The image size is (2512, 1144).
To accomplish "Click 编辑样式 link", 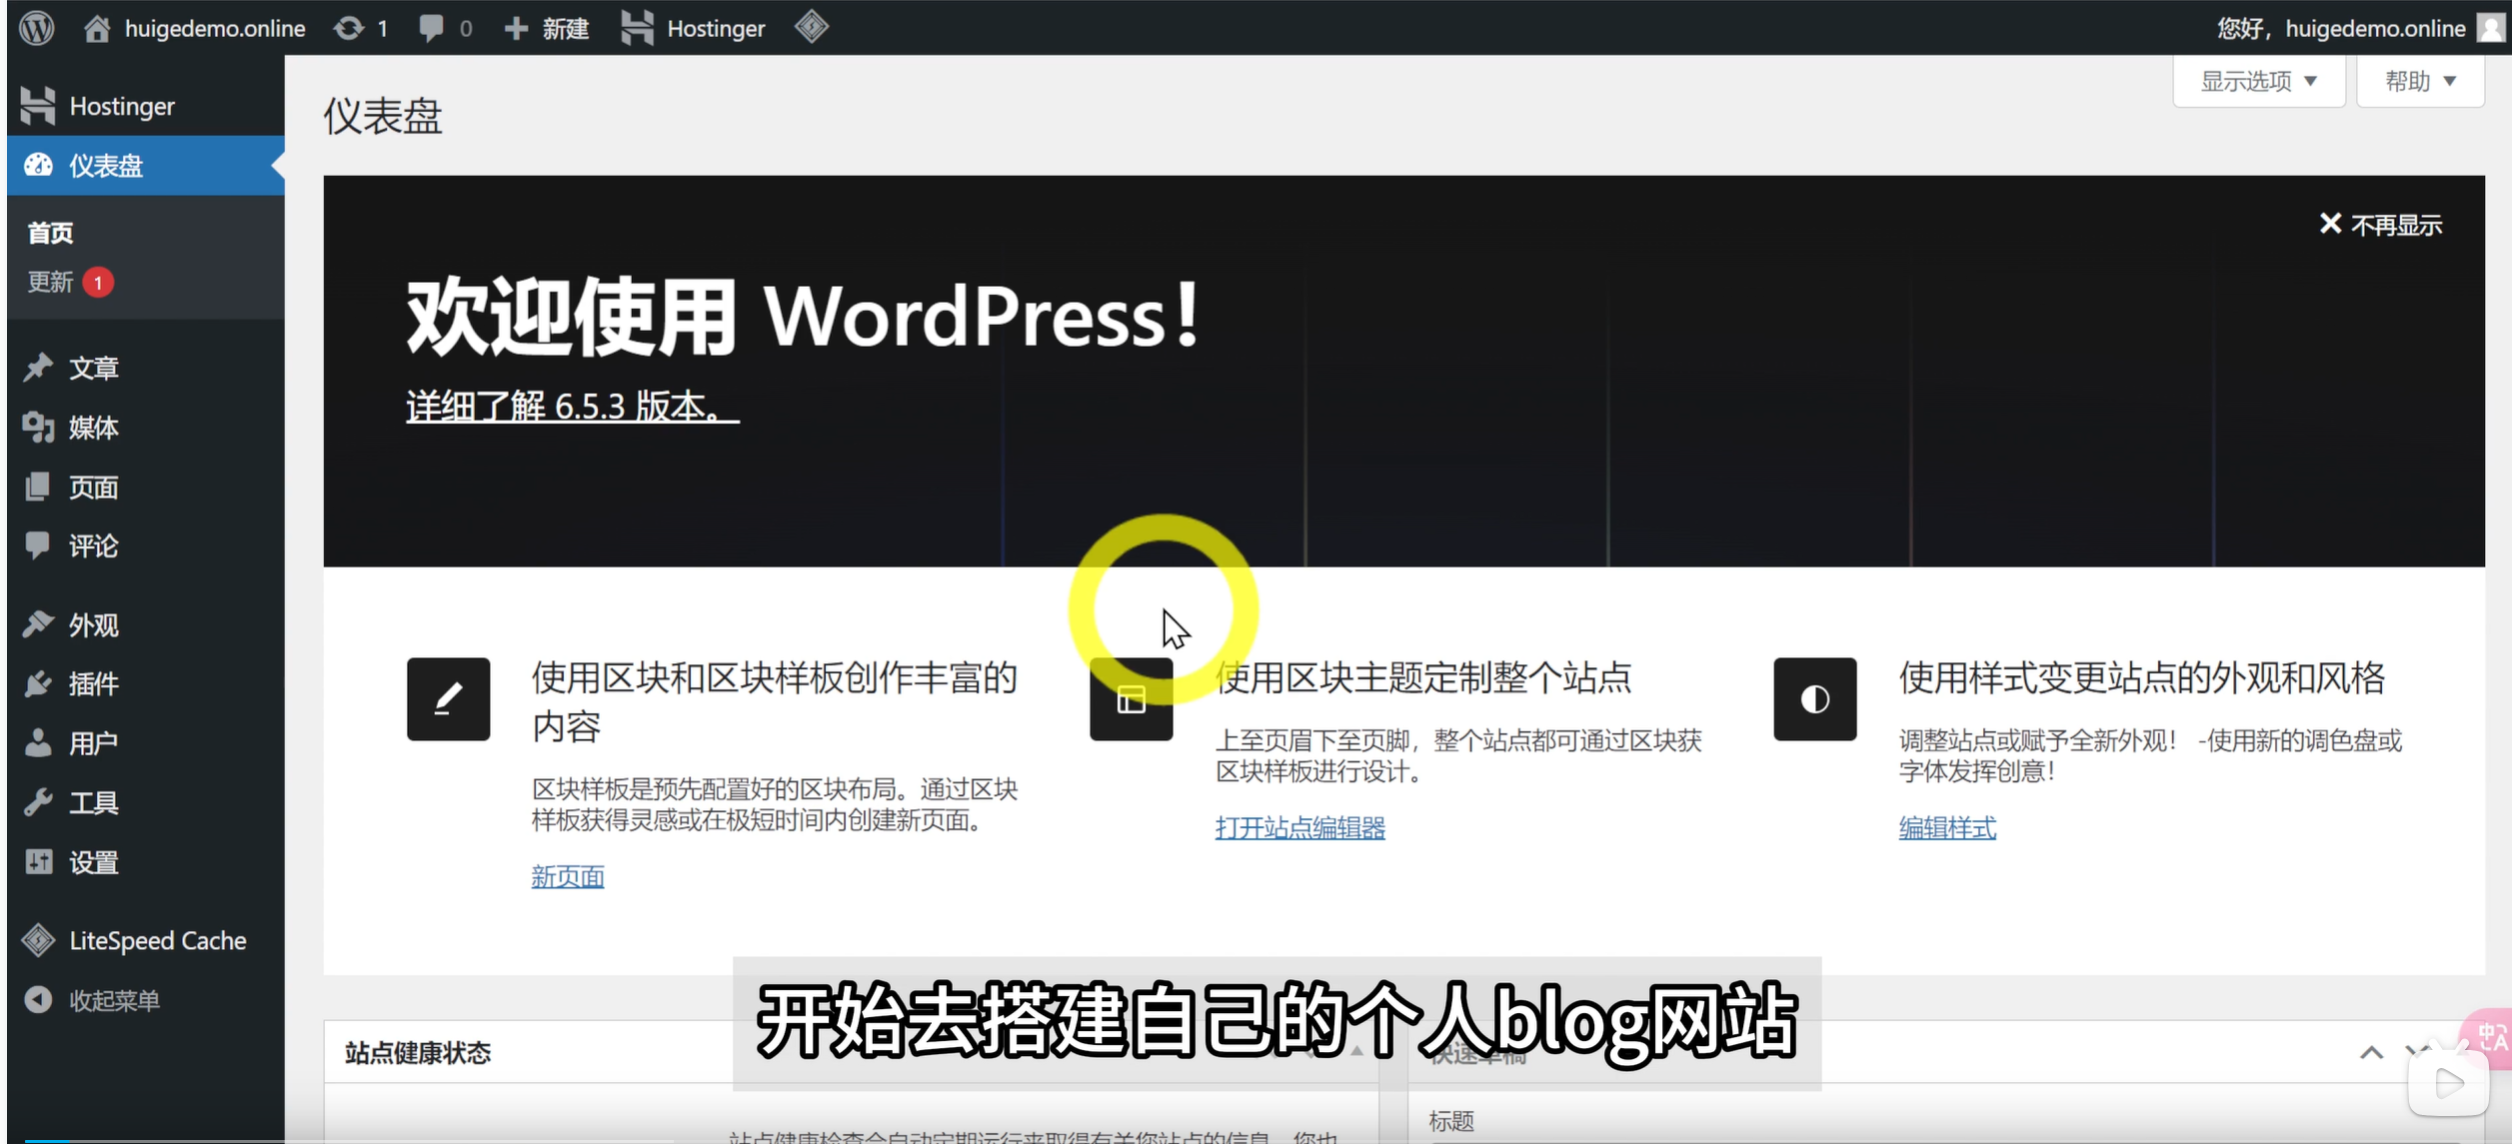I will coord(1947,827).
